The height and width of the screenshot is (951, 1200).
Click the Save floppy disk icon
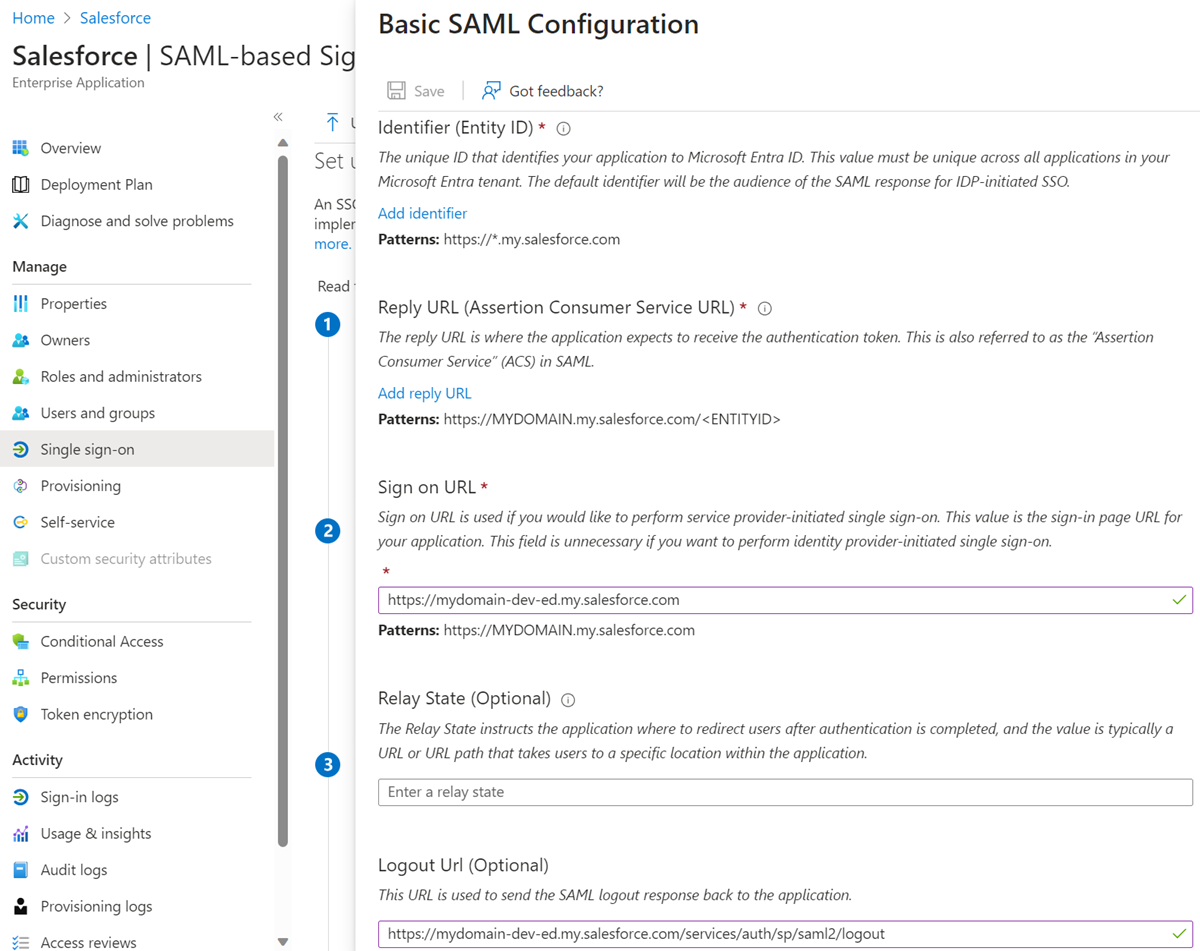[x=396, y=91]
